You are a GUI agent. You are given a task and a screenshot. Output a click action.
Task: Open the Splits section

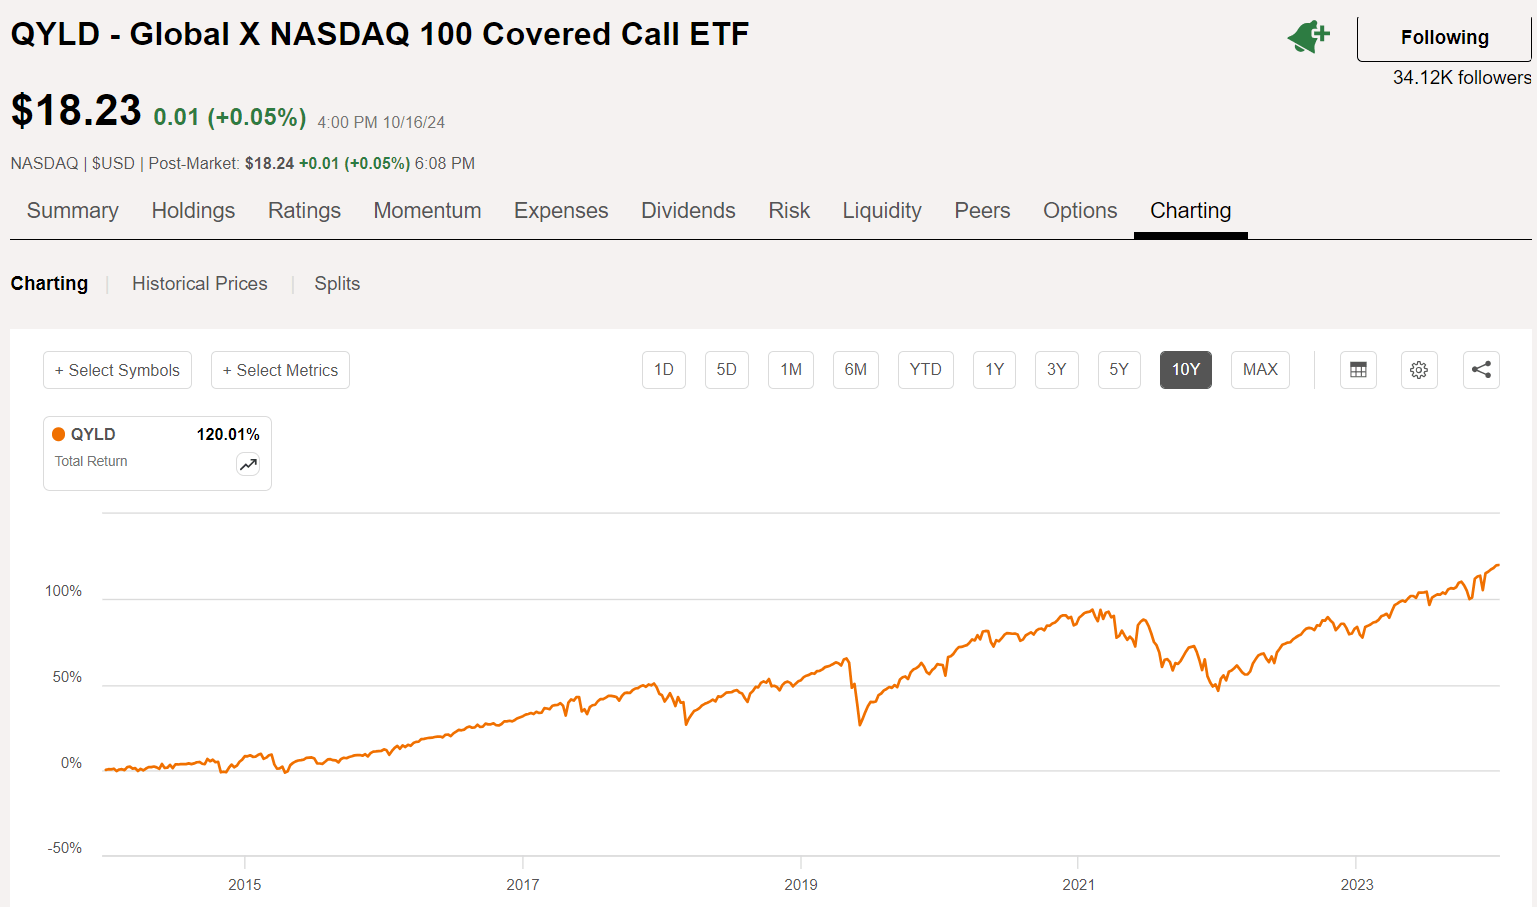336,283
